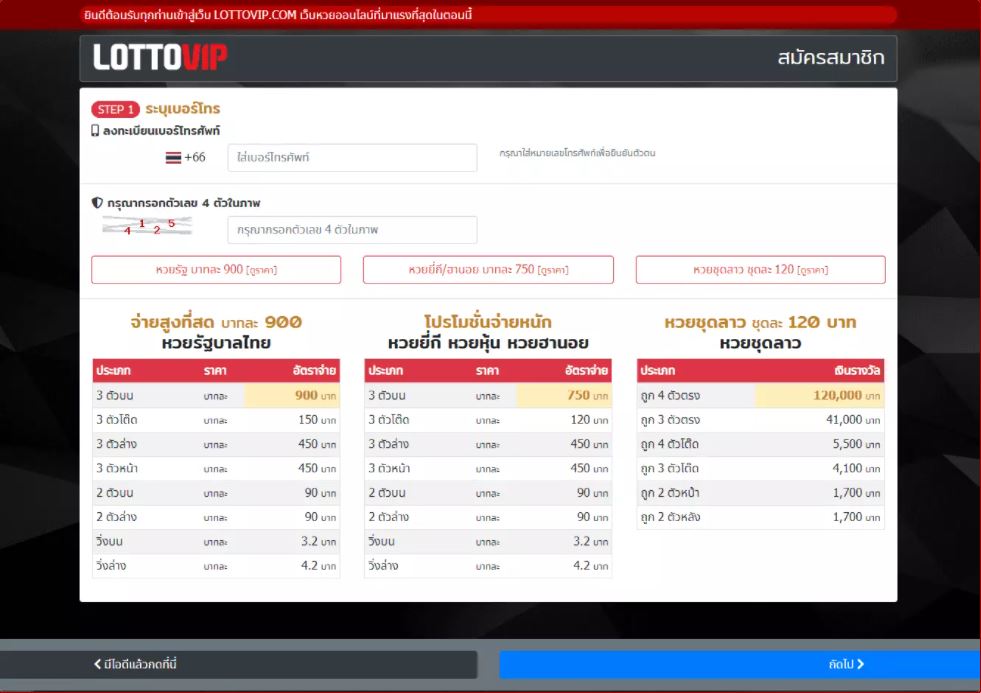
Task: Go to login via มีไอดีแล้วกดที่นี่
Action: point(238,664)
